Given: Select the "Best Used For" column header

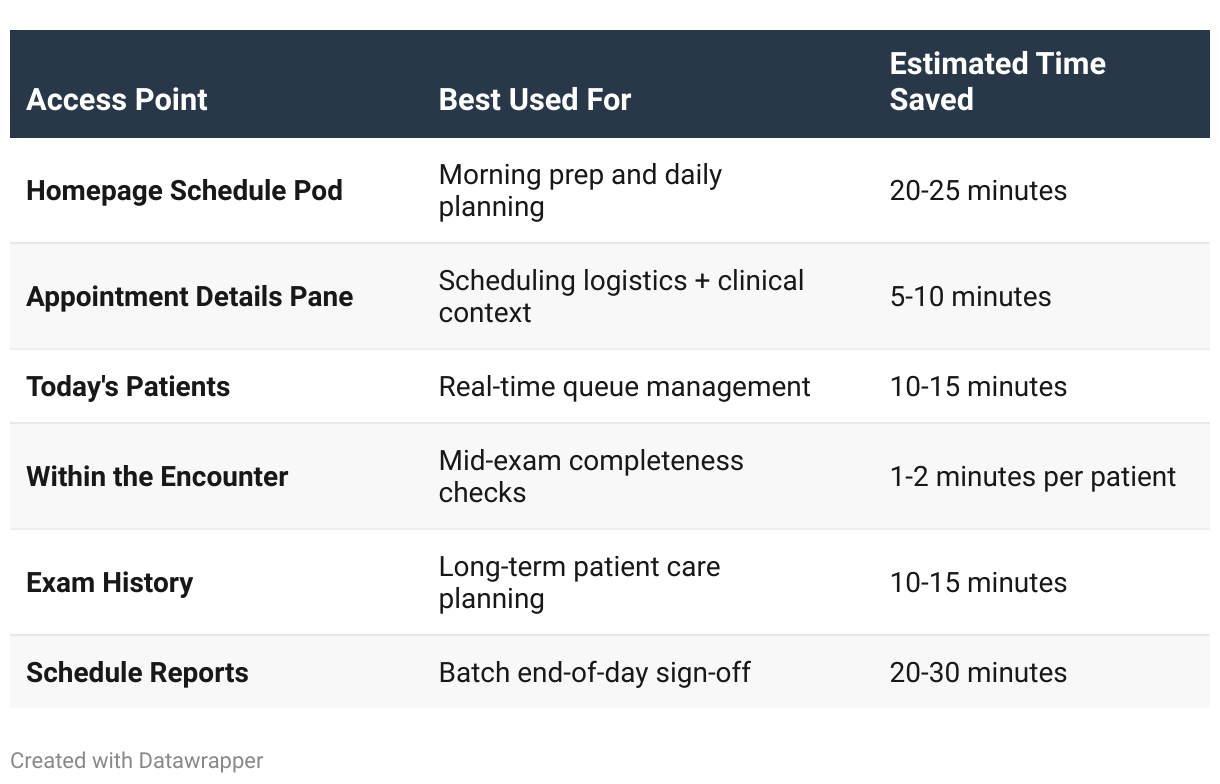Looking at the screenshot, I should pyautogui.click(x=535, y=100).
